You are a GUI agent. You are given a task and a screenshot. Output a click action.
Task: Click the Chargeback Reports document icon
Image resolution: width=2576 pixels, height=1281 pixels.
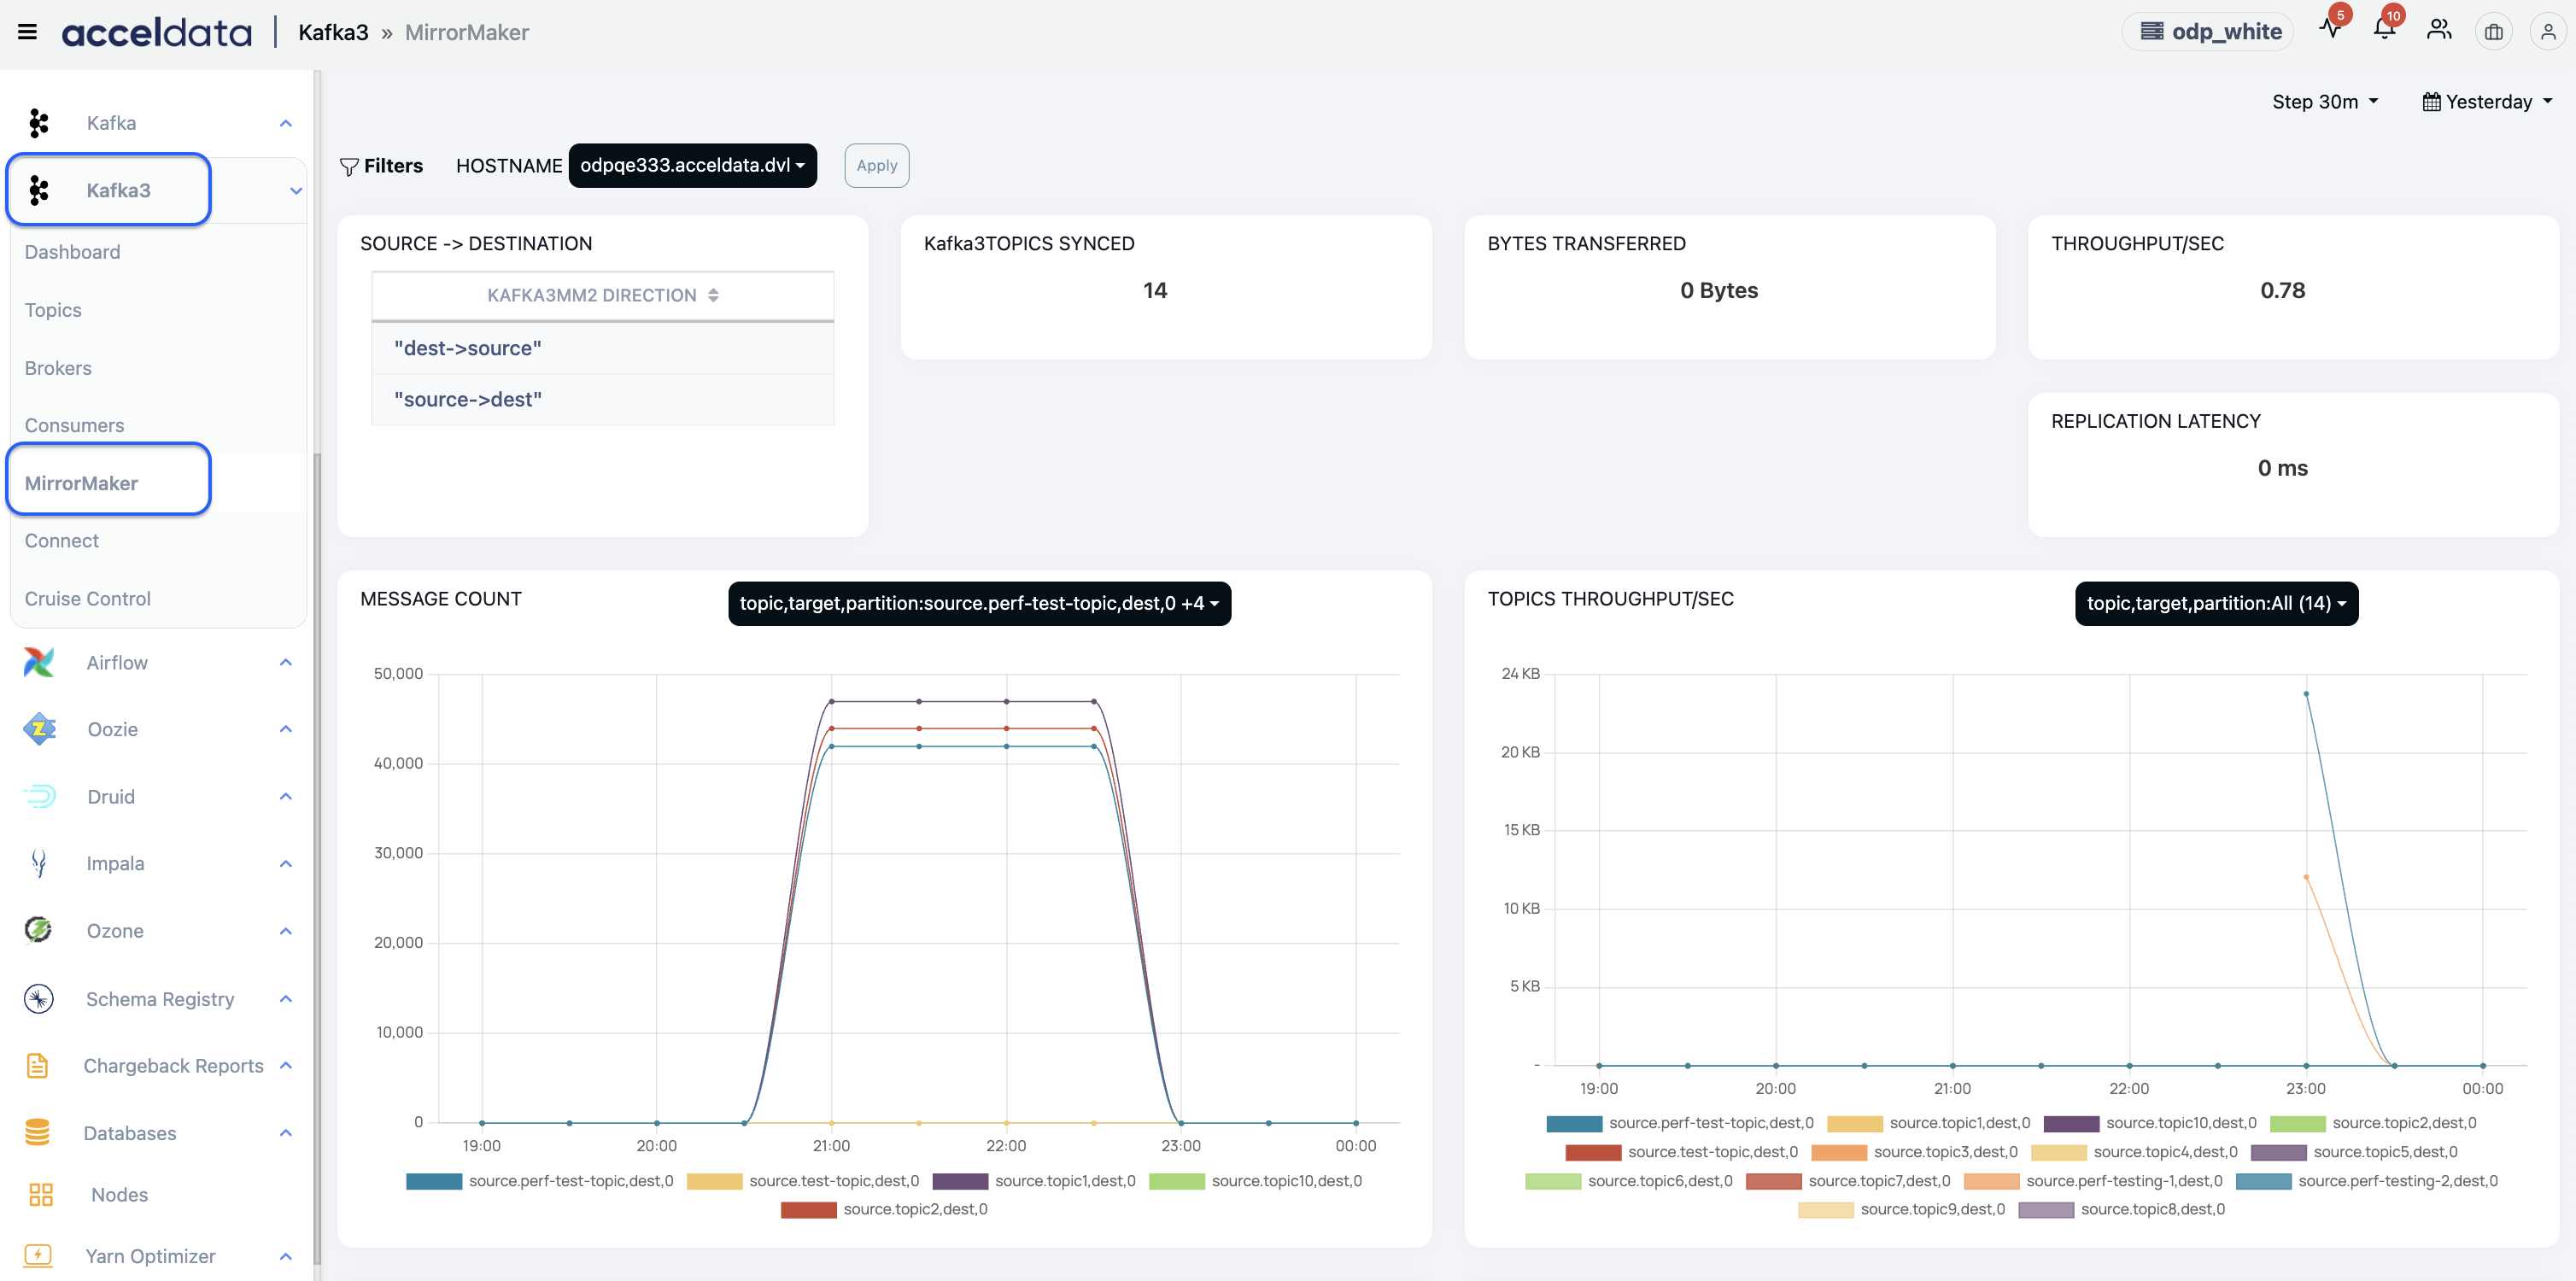click(38, 1065)
